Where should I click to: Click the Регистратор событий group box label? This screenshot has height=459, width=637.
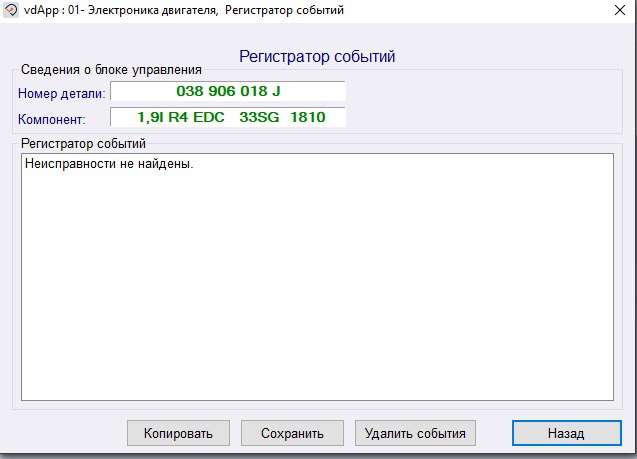pyautogui.click(x=83, y=143)
